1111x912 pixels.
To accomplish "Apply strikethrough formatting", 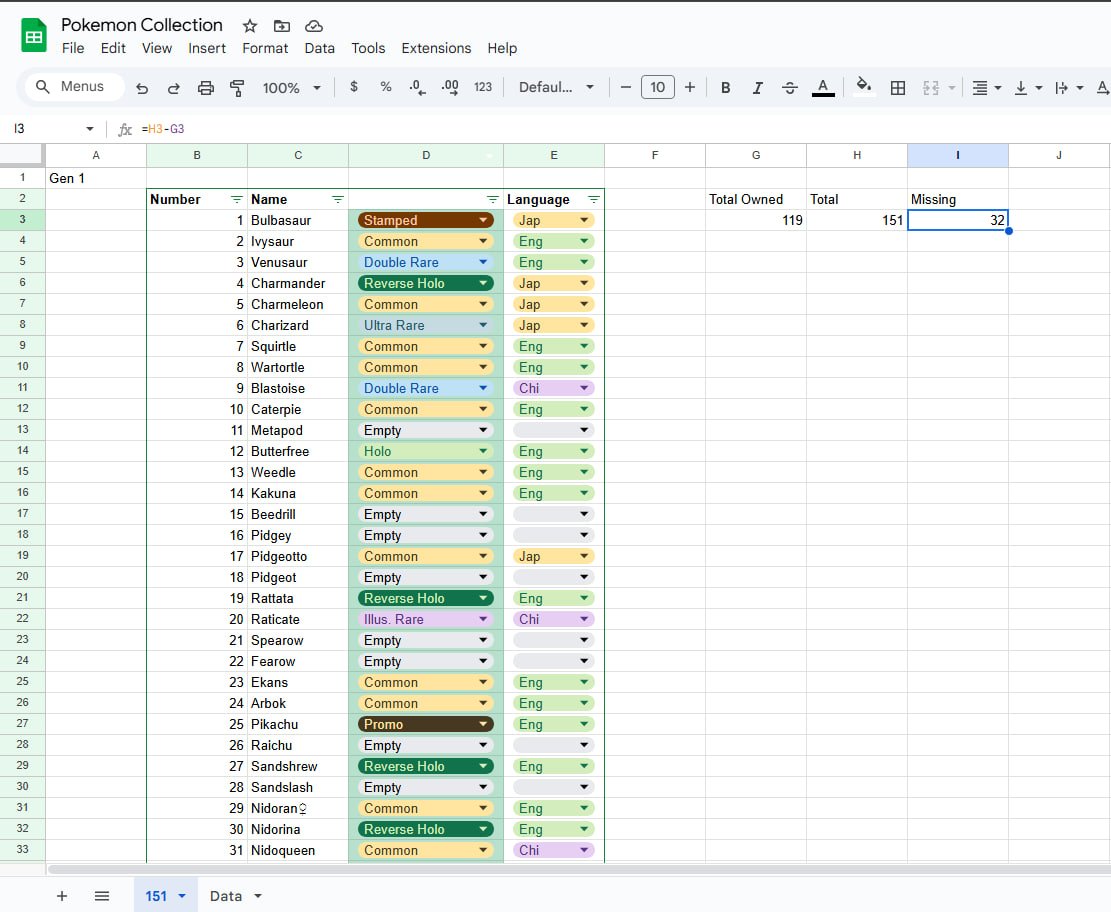I will pyautogui.click(x=790, y=87).
